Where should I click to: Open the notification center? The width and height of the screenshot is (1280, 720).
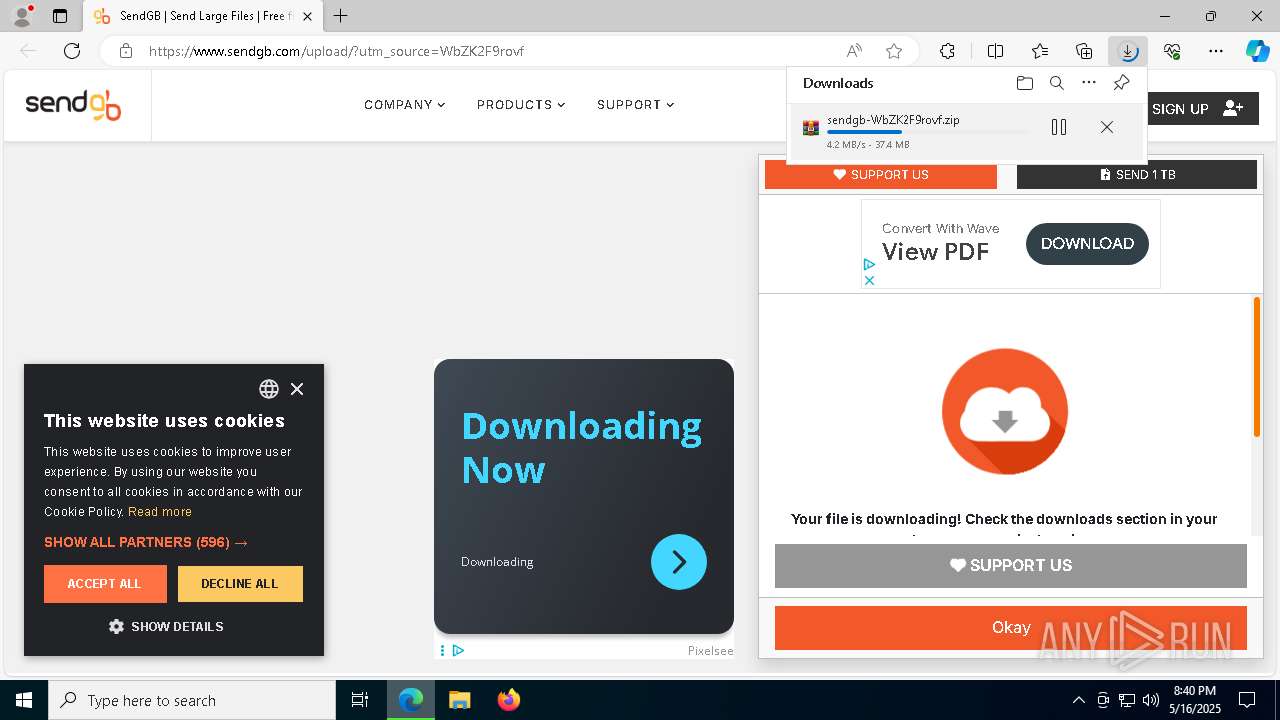point(1247,700)
